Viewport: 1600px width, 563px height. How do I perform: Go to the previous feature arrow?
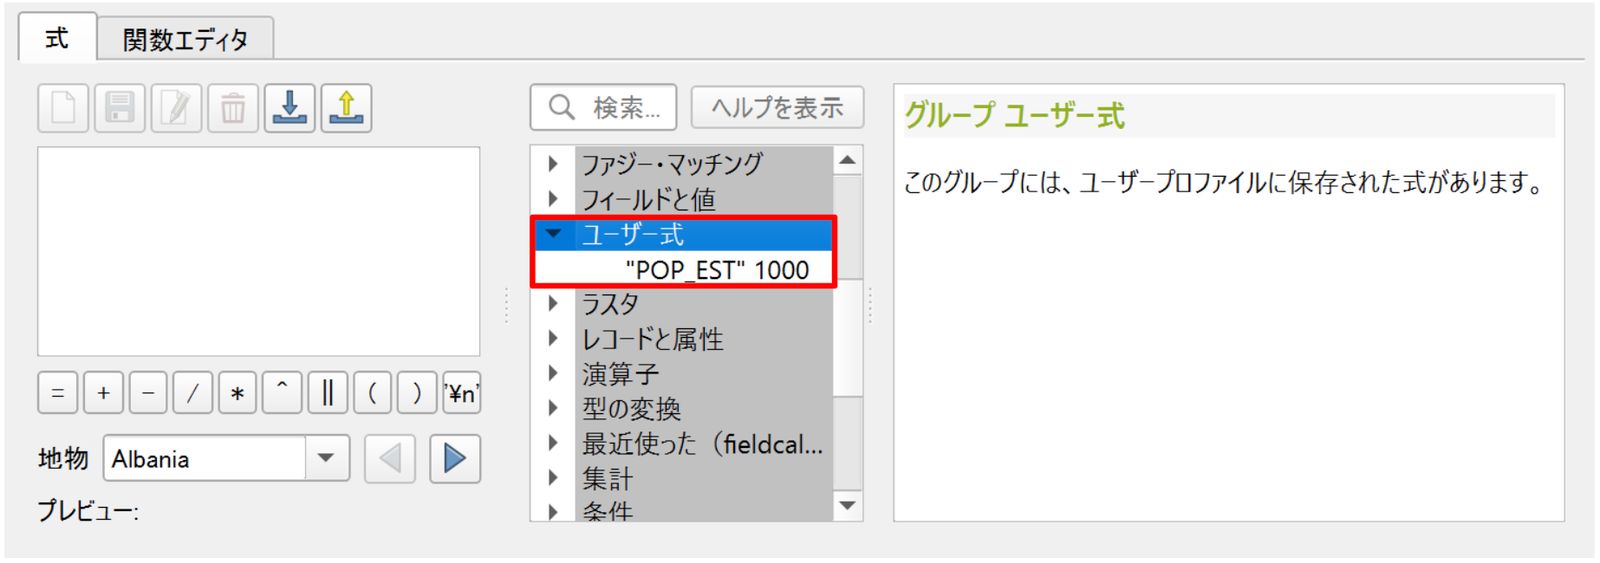click(390, 459)
